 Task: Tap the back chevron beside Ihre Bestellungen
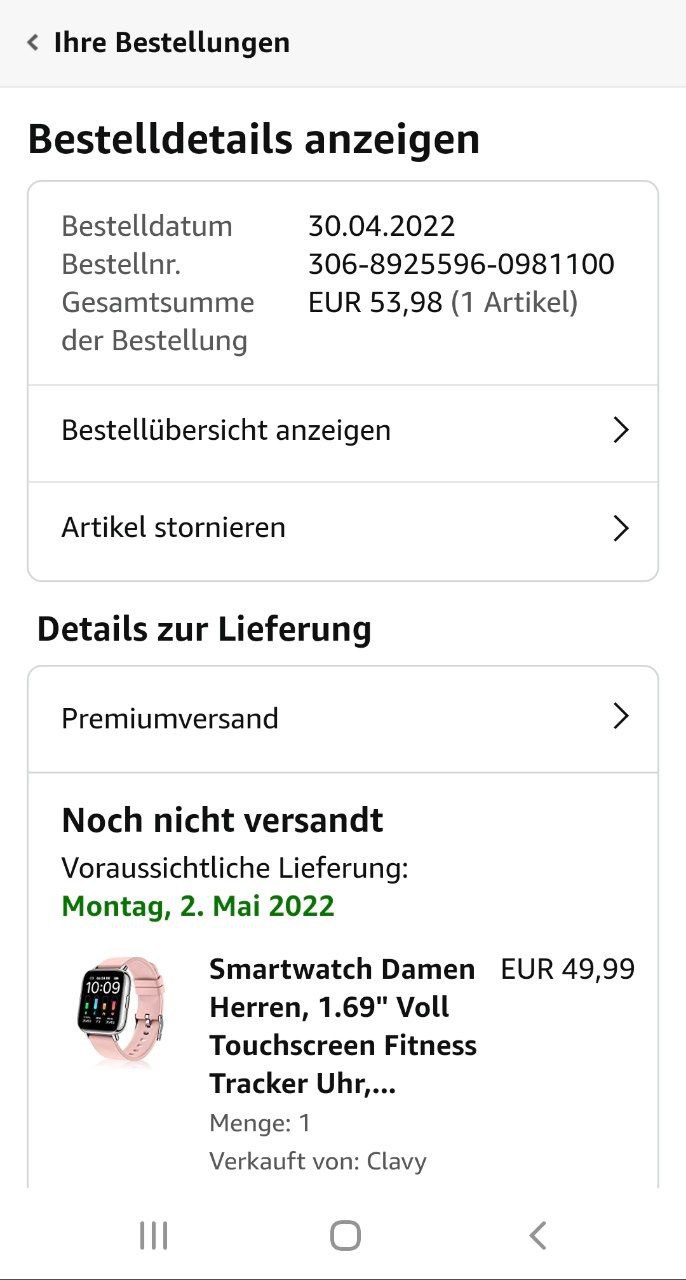(33, 43)
